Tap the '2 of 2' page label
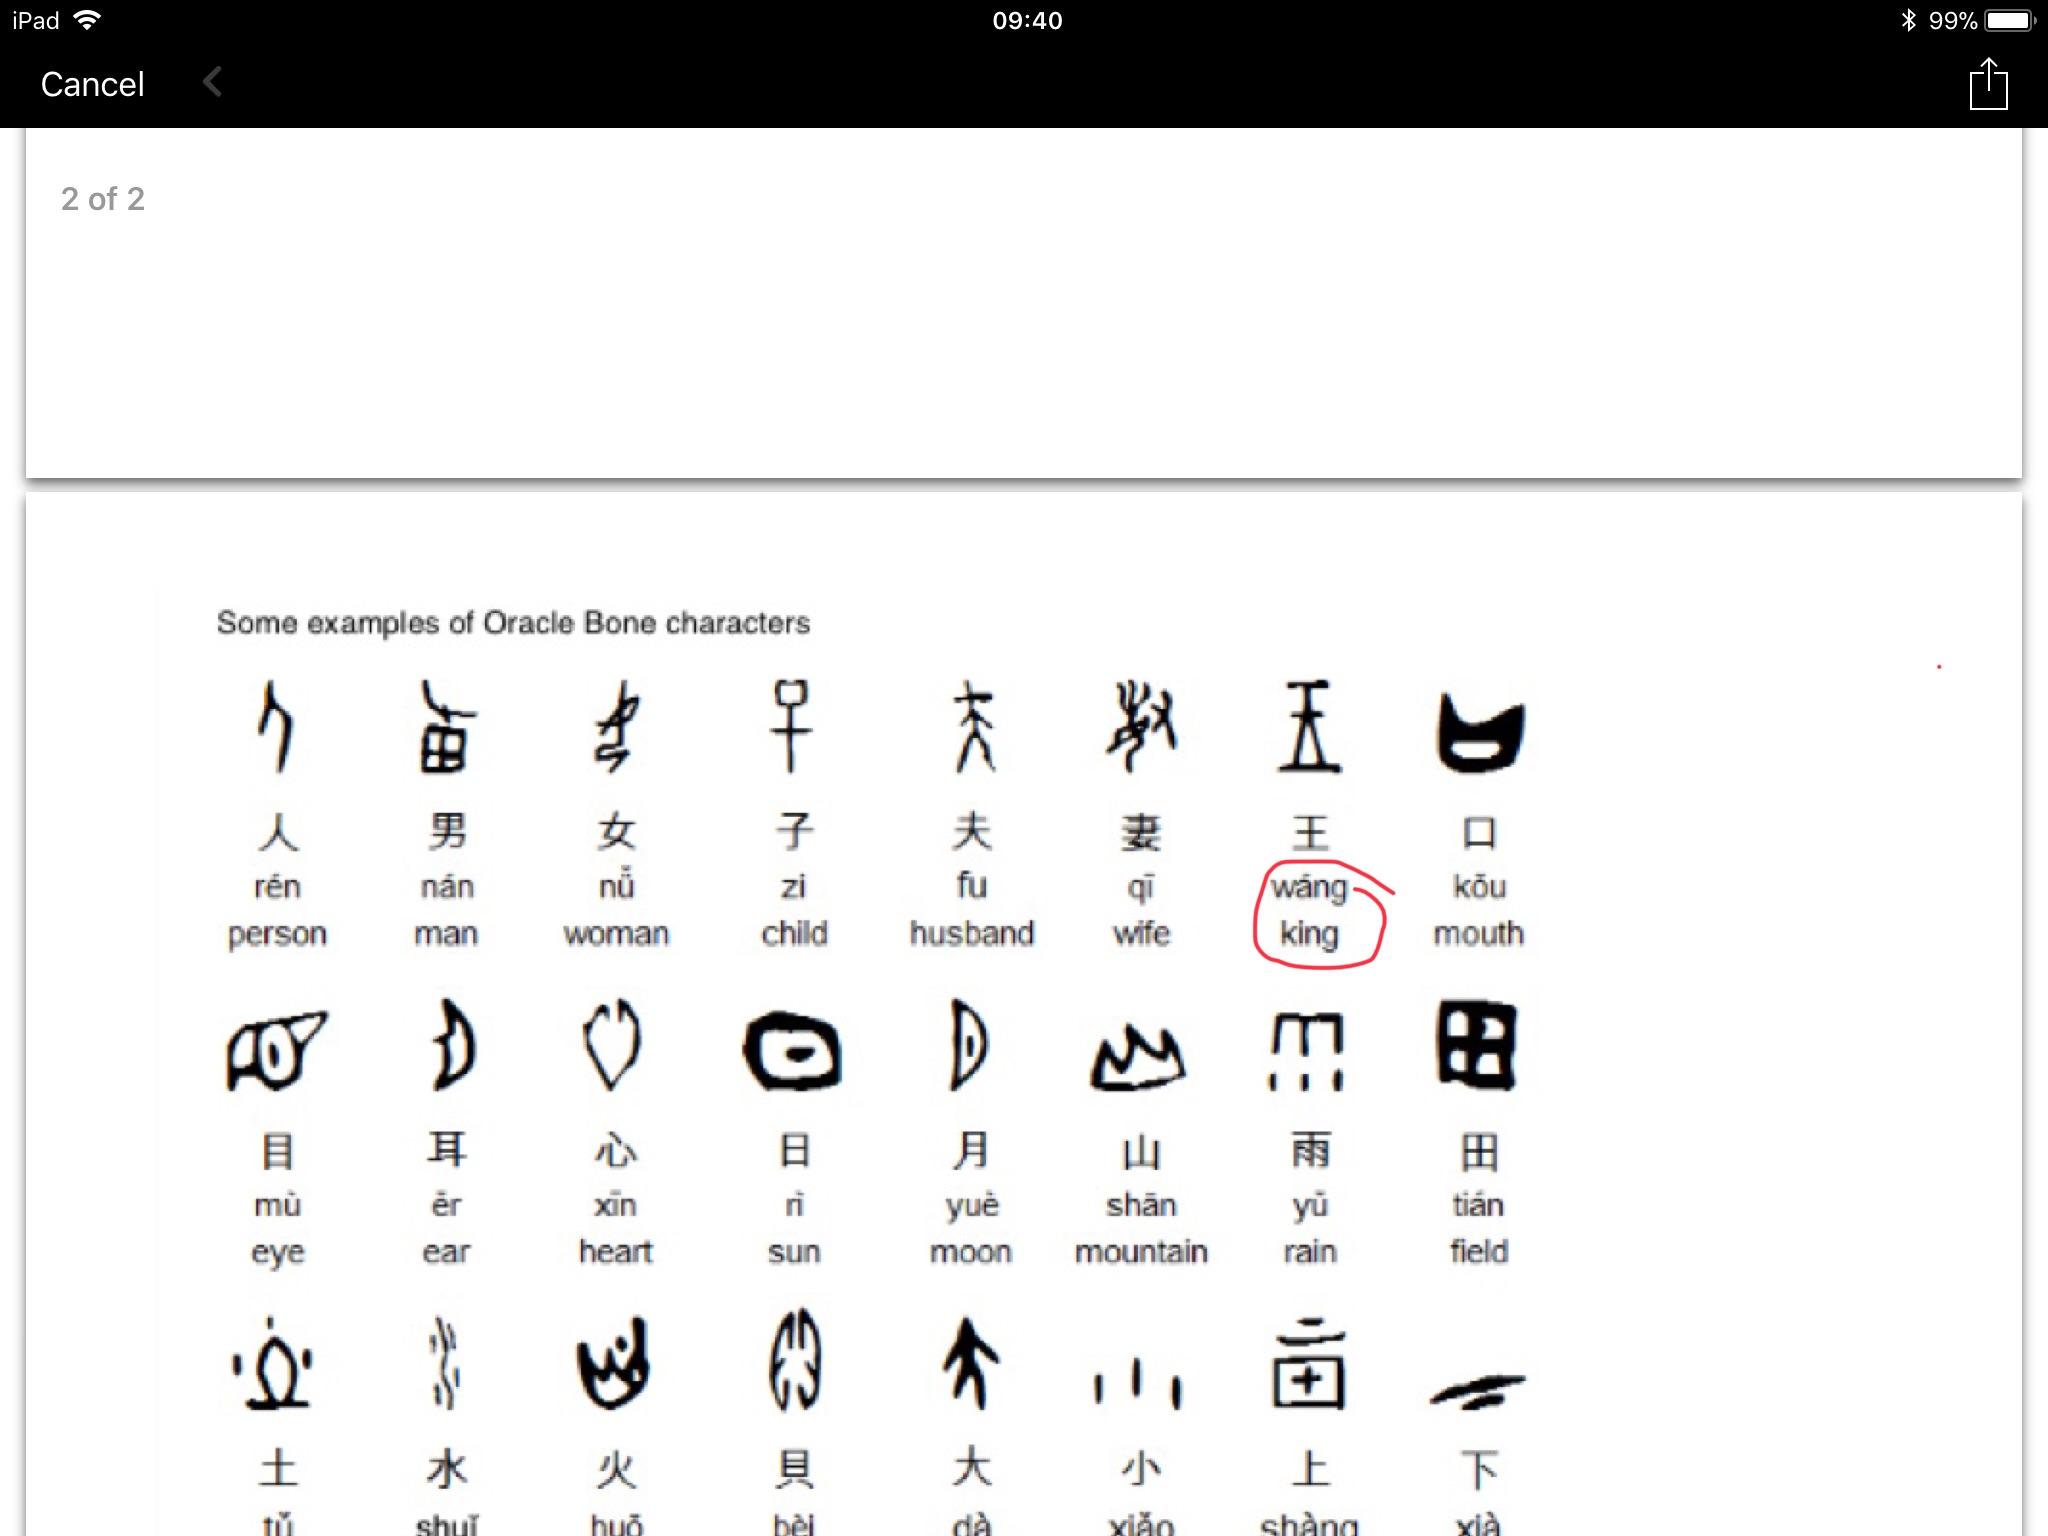This screenshot has width=2048, height=1536. (103, 199)
